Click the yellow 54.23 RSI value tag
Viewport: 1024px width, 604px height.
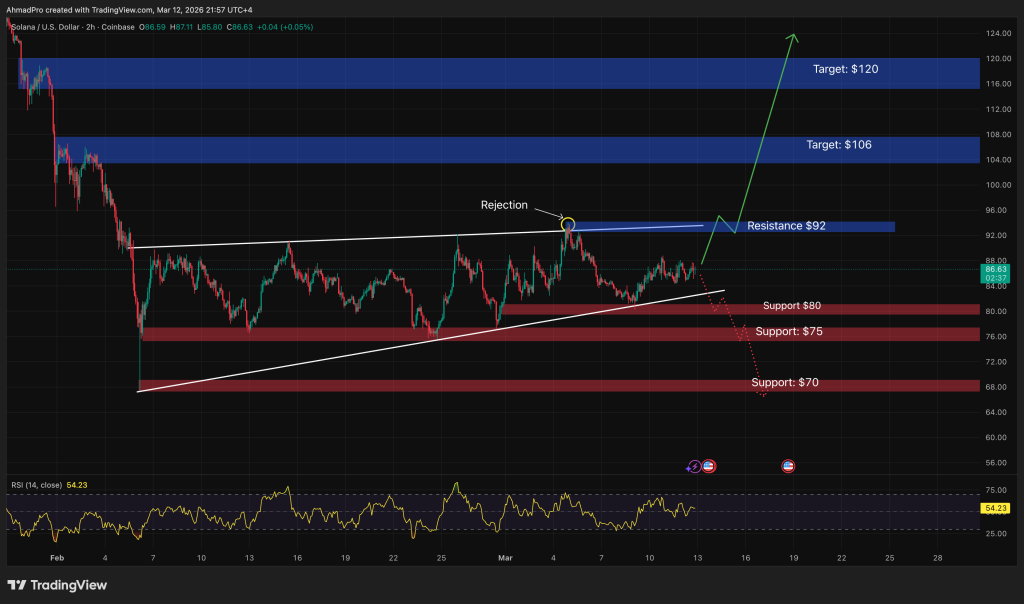click(994, 508)
